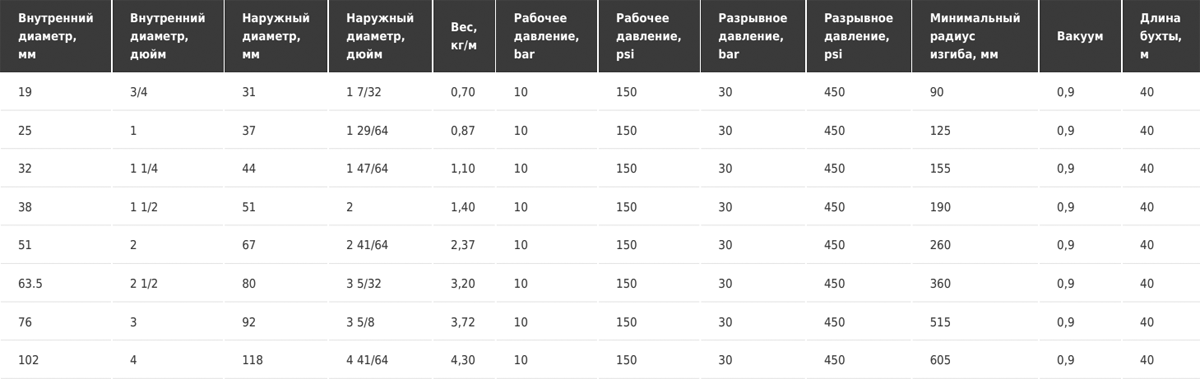Click the 'Длина бухты, м' header

(x=1160, y=36)
